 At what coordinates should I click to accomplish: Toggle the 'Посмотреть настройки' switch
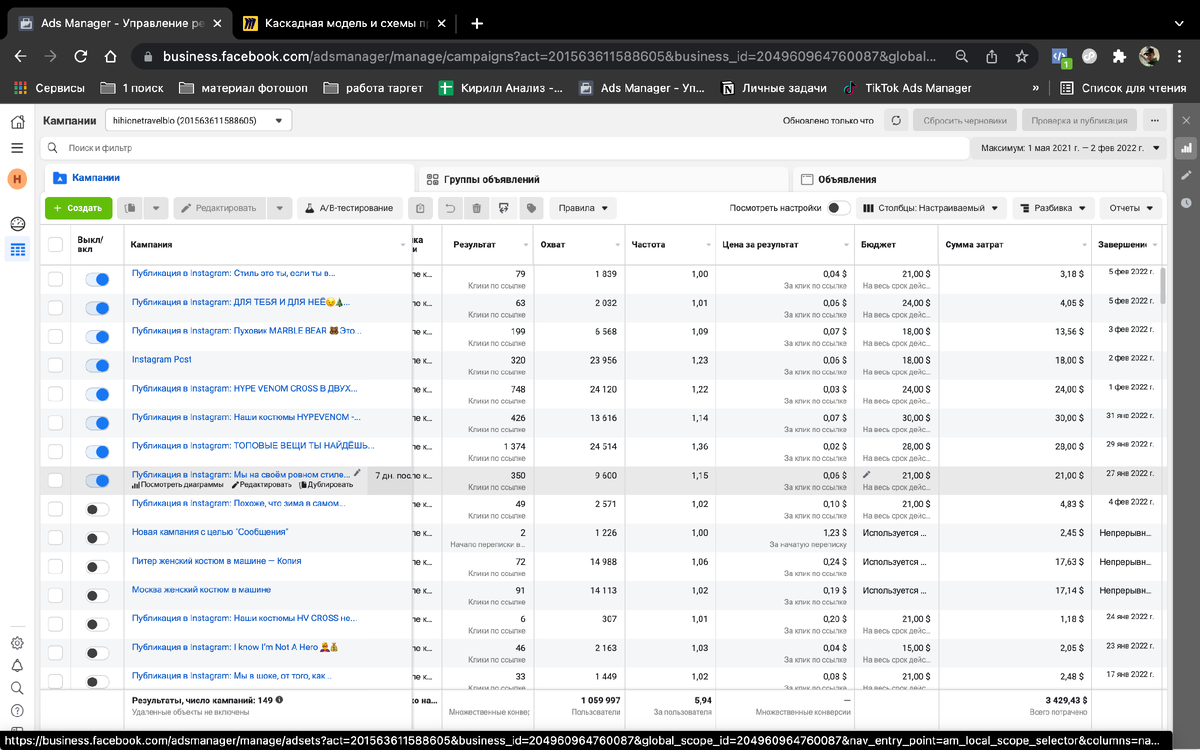pyautogui.click(x=839, y=208)
